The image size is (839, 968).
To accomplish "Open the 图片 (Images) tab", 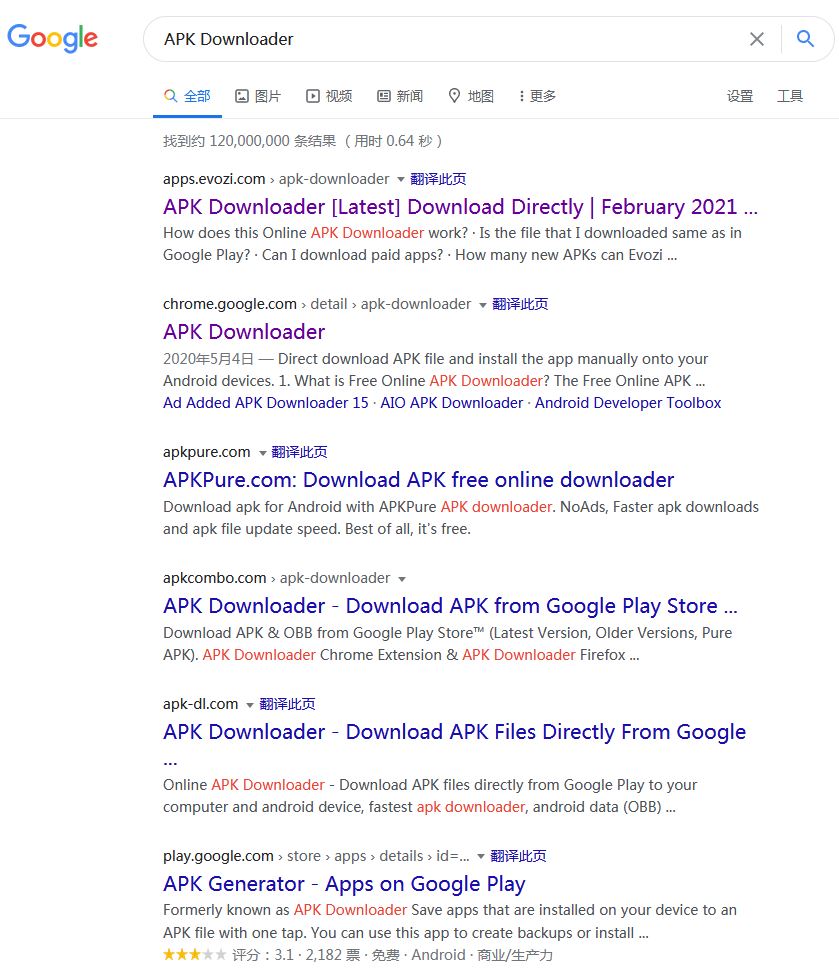I will coord(258,96).
